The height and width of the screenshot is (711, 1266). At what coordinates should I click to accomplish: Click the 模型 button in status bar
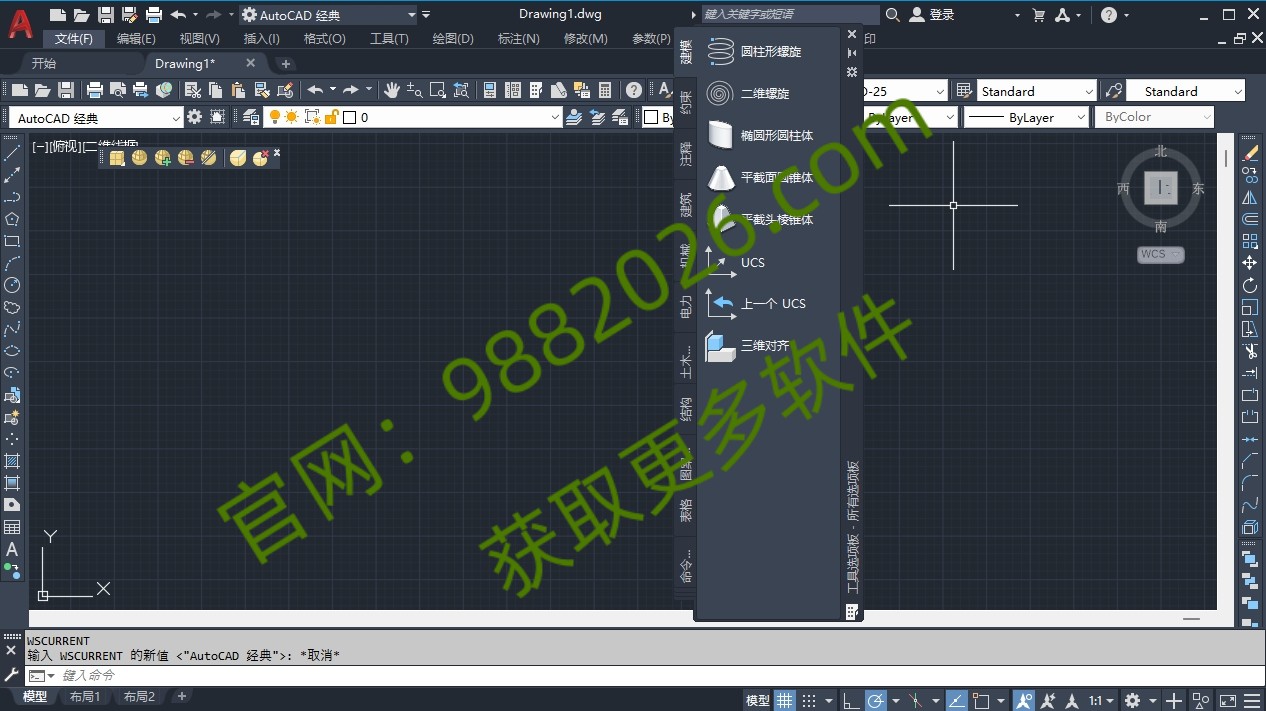[x=757, y=700]
